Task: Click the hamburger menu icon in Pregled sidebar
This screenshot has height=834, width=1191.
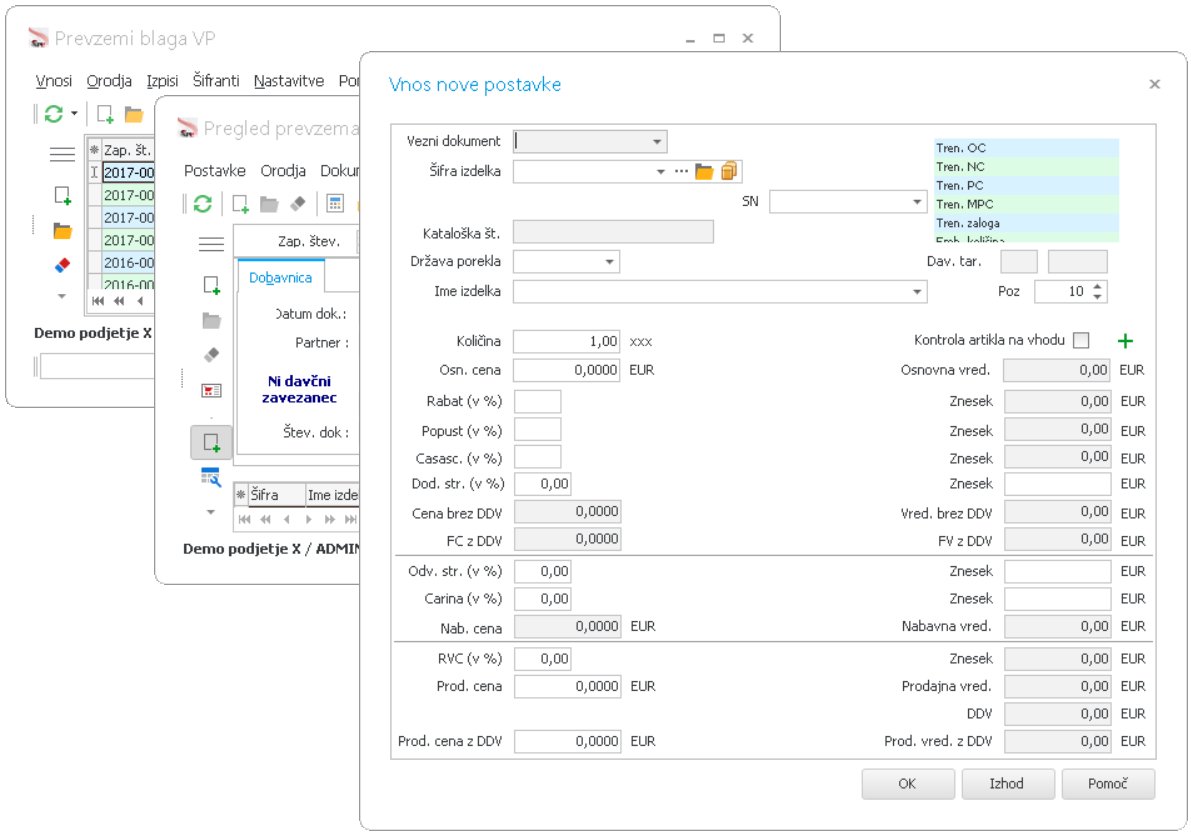Action: pyautogui.click(x=211, y=244)
